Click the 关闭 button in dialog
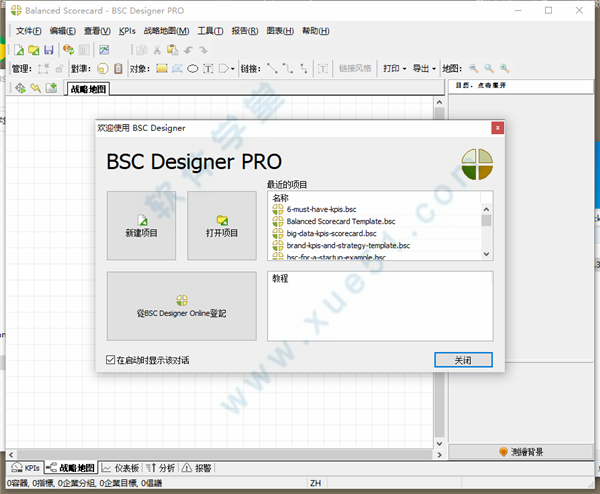The height and width of the screenshot is (494, 600). [463, 360]
